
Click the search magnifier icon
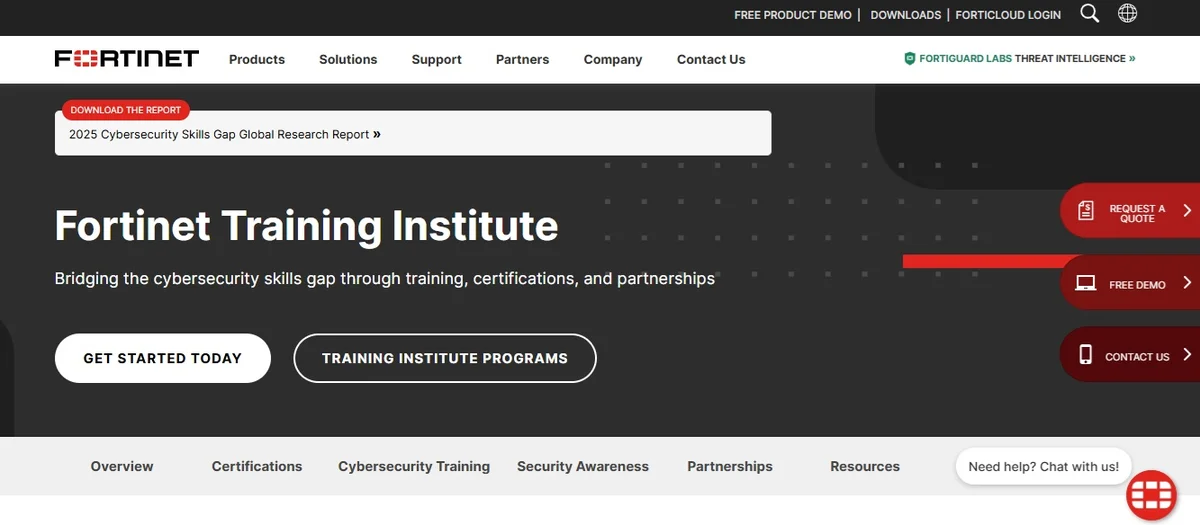(x=1090, y=13)
